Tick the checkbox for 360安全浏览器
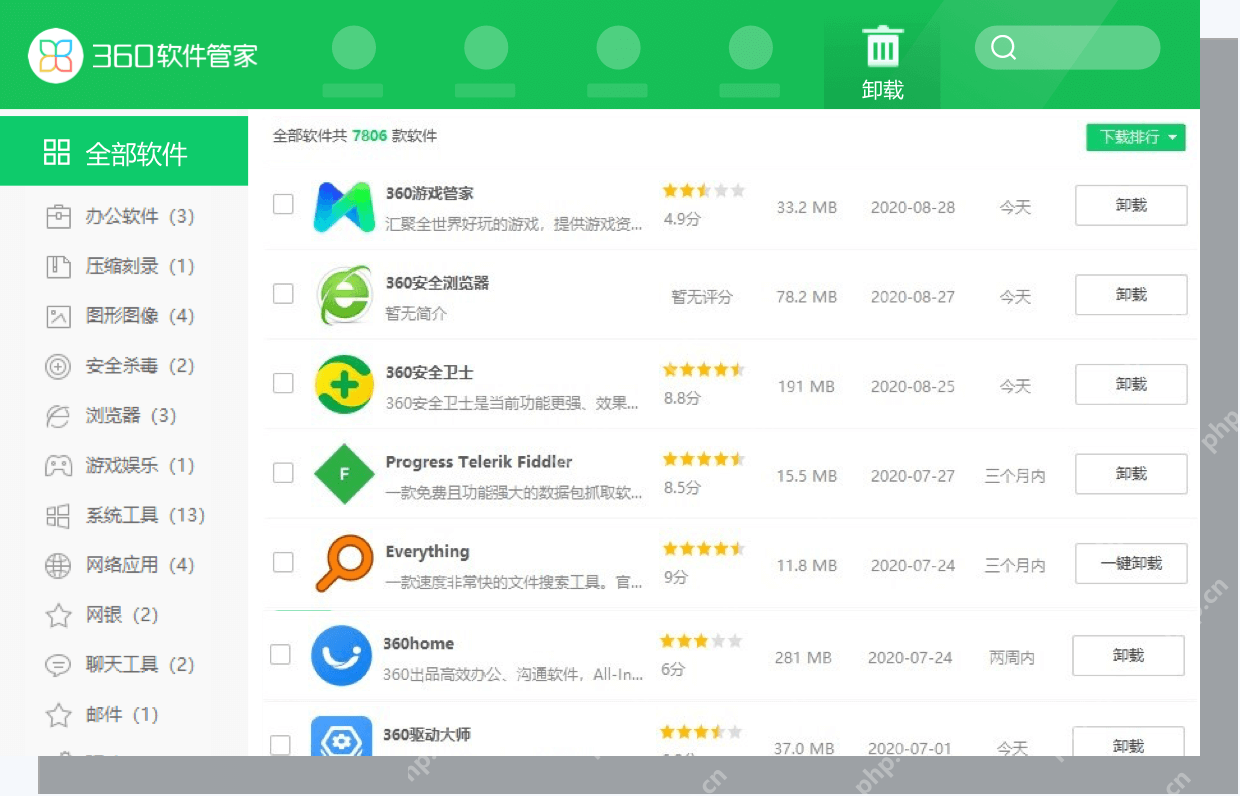 coord(283,293)
